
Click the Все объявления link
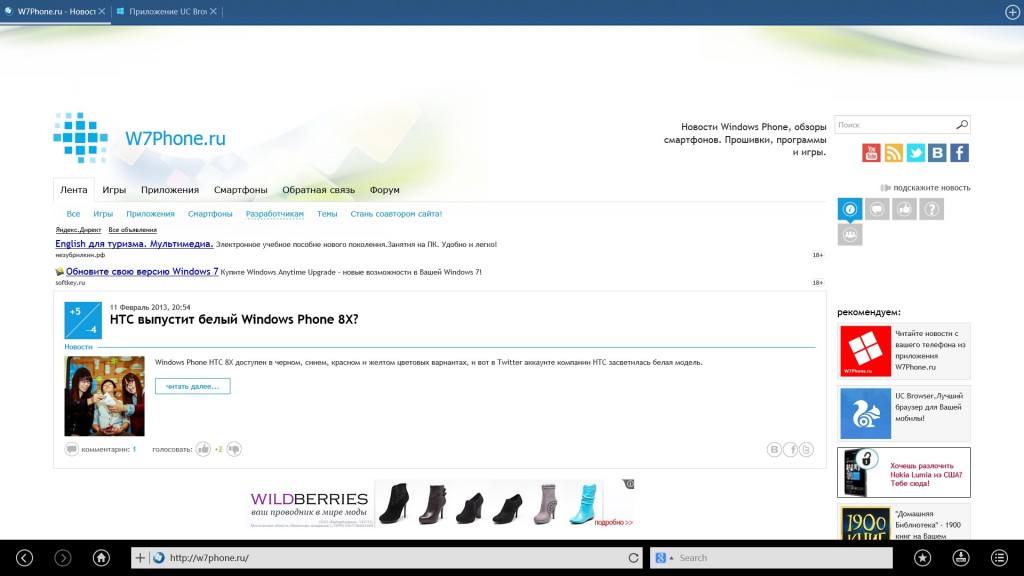coord(133,230)
